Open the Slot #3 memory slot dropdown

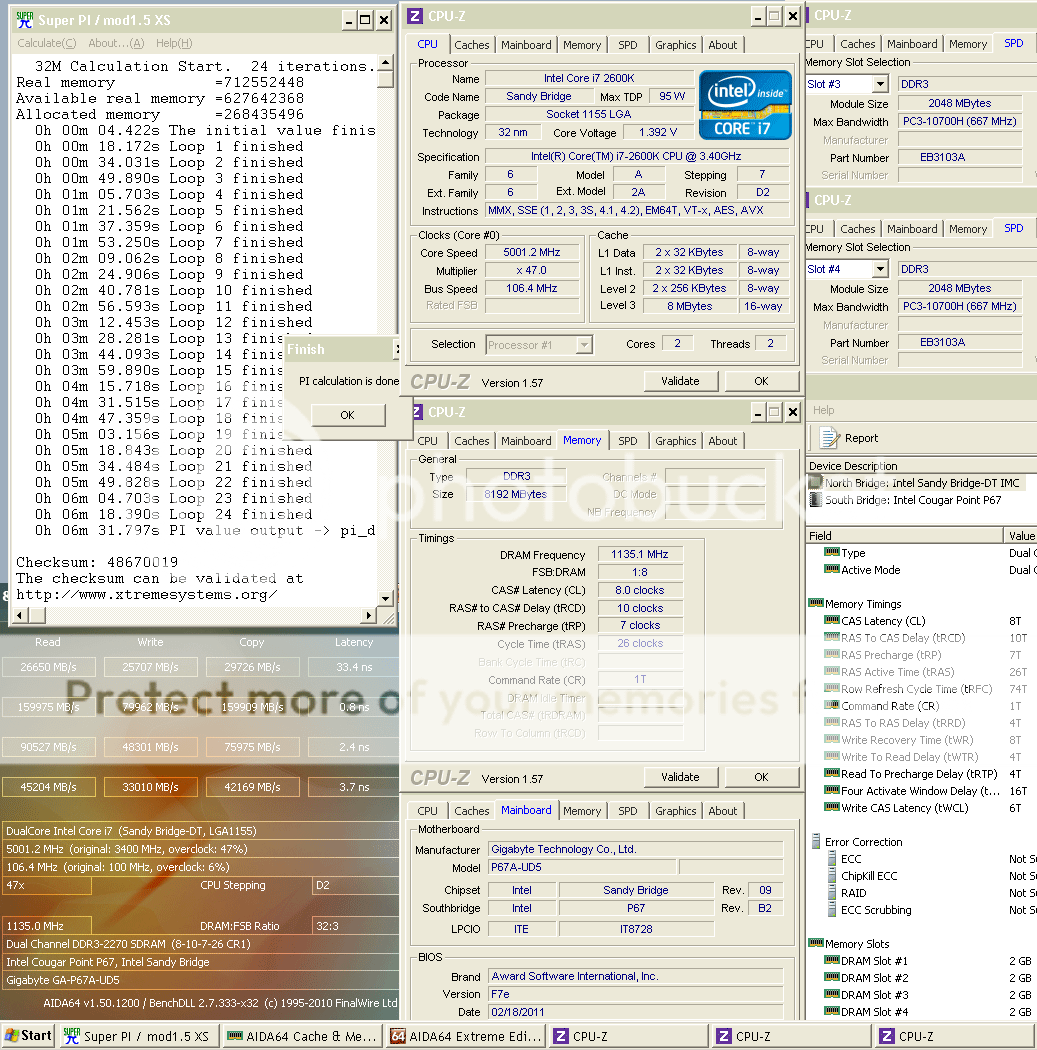tap(880, 85)
